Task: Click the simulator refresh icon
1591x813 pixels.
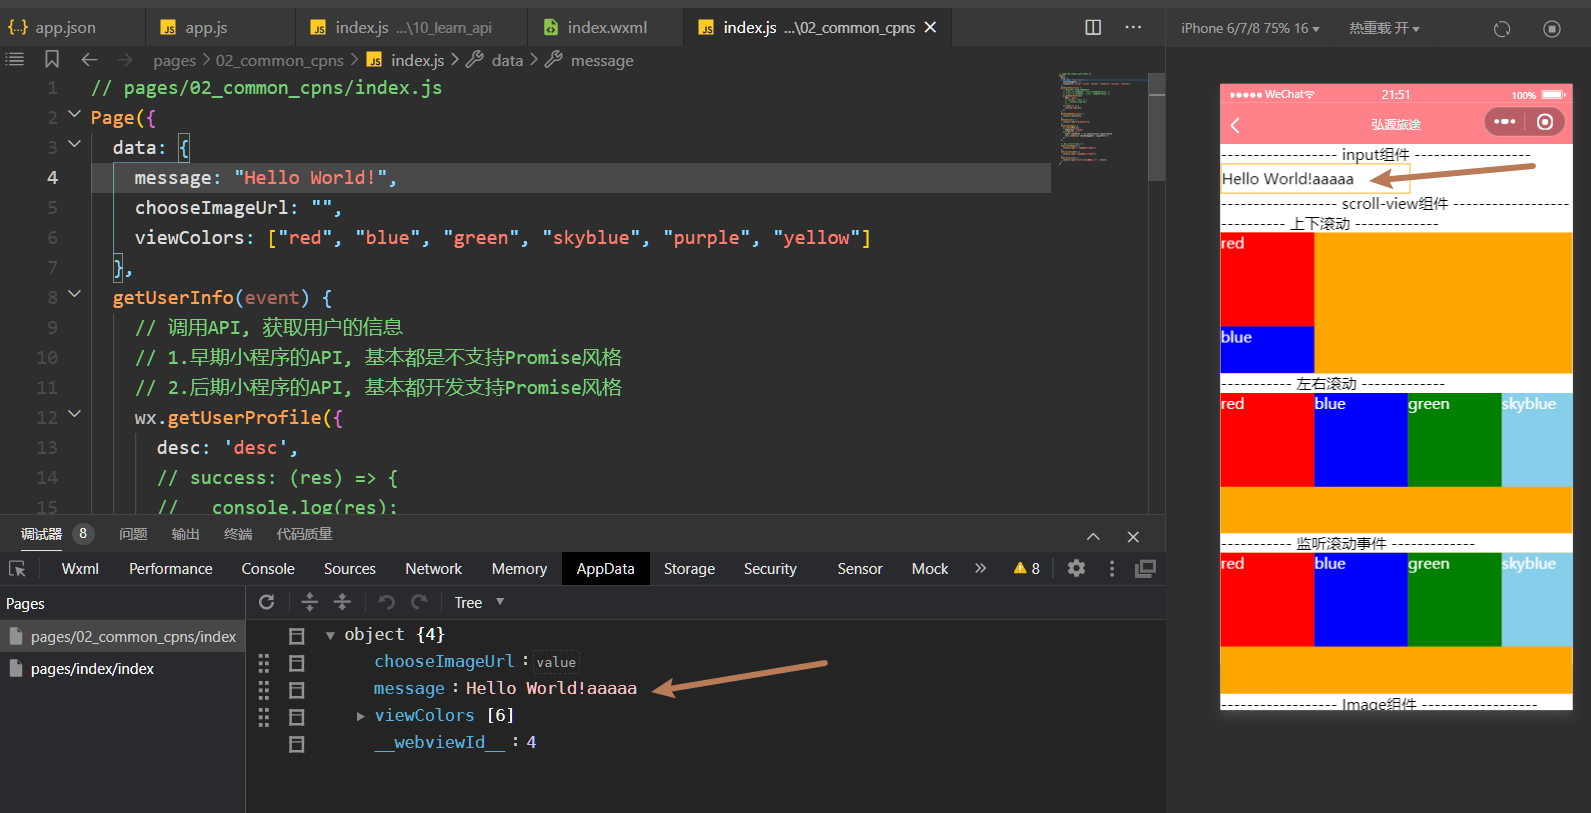Action: point(1501,29)
